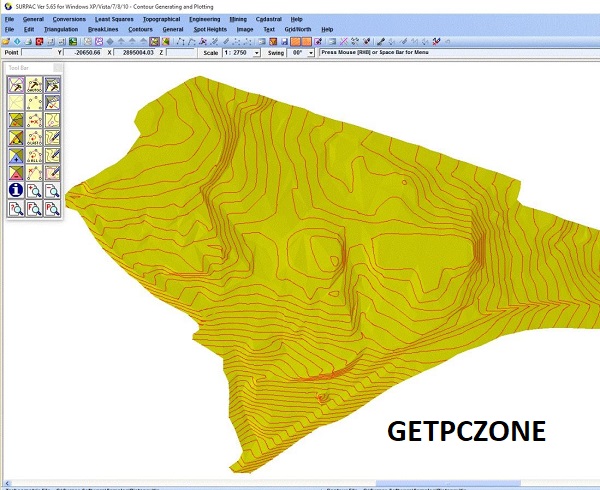600x490 pixels.
Task: Open the Spot Heights menu
Action: pos(210,30)
